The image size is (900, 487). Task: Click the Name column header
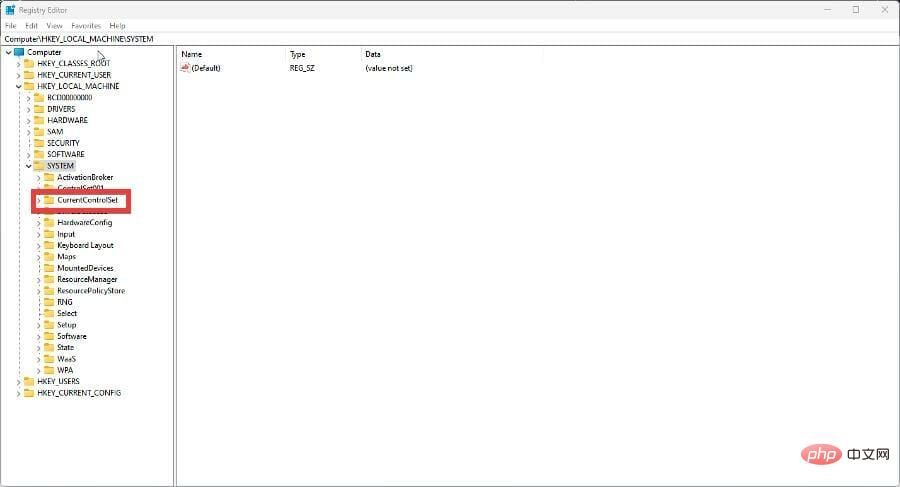(231, 54)
